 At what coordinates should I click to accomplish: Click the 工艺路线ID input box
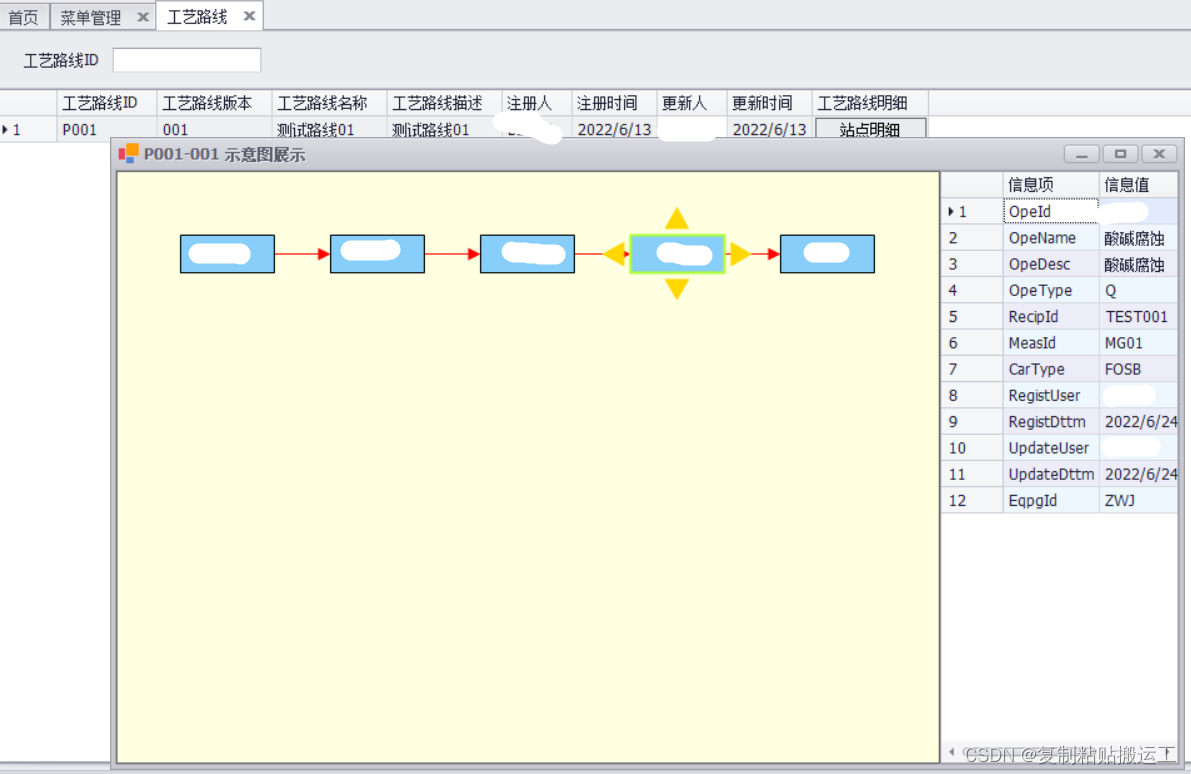tap(186, 59)
